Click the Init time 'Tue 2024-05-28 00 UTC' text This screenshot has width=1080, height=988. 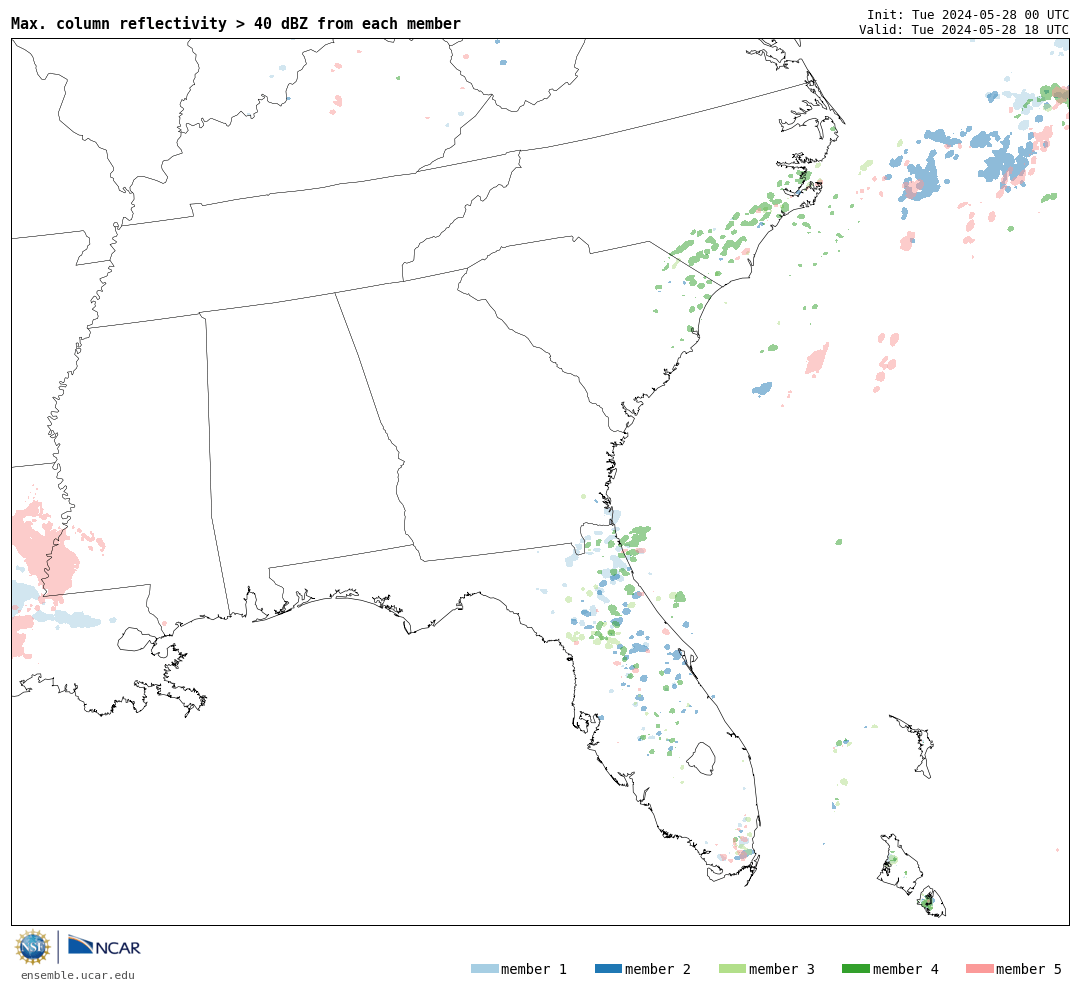[x=990, y=14]
